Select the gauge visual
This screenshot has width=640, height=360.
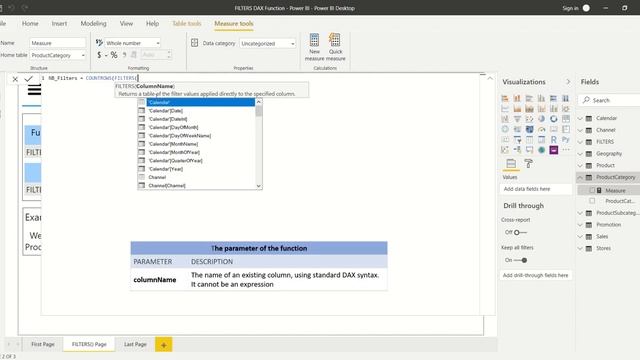(x=541, y=129)
